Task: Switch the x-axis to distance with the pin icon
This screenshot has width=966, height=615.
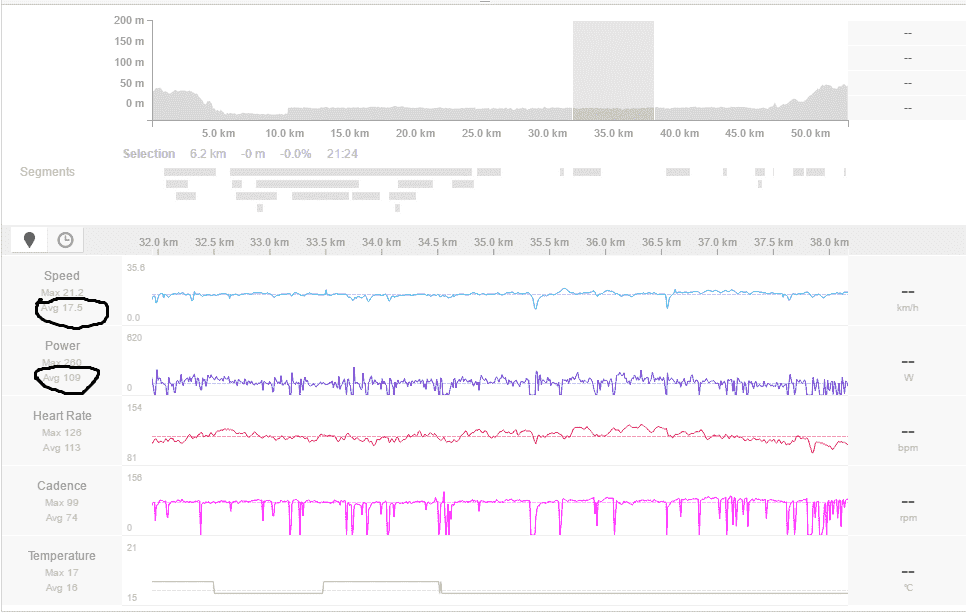Action: pyautogui.click(x=29, y=240)
